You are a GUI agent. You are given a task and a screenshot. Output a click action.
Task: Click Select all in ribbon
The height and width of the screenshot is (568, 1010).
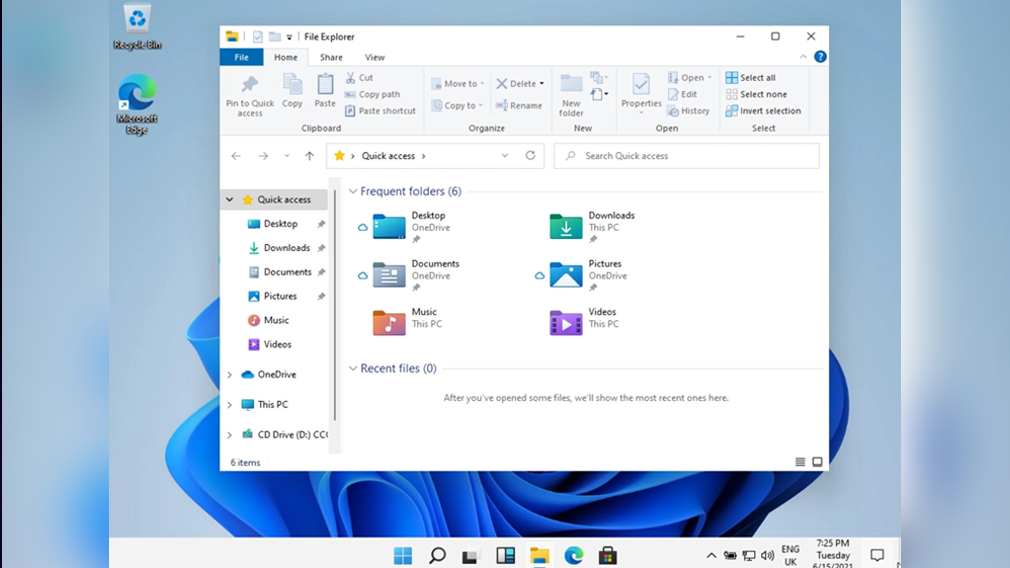[x=750, y=78]
